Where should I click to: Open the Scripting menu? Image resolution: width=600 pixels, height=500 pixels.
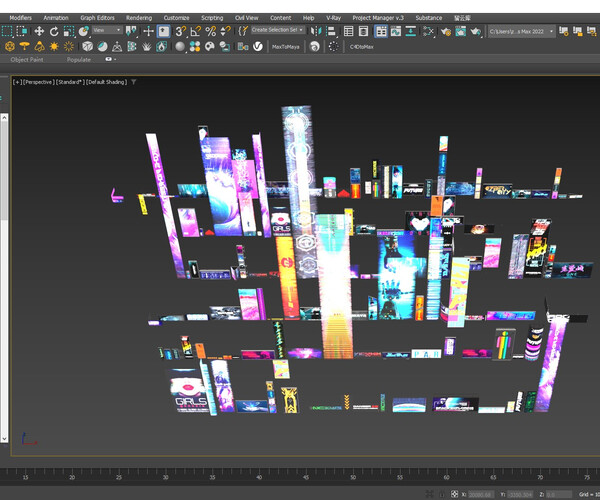(212, 18)
